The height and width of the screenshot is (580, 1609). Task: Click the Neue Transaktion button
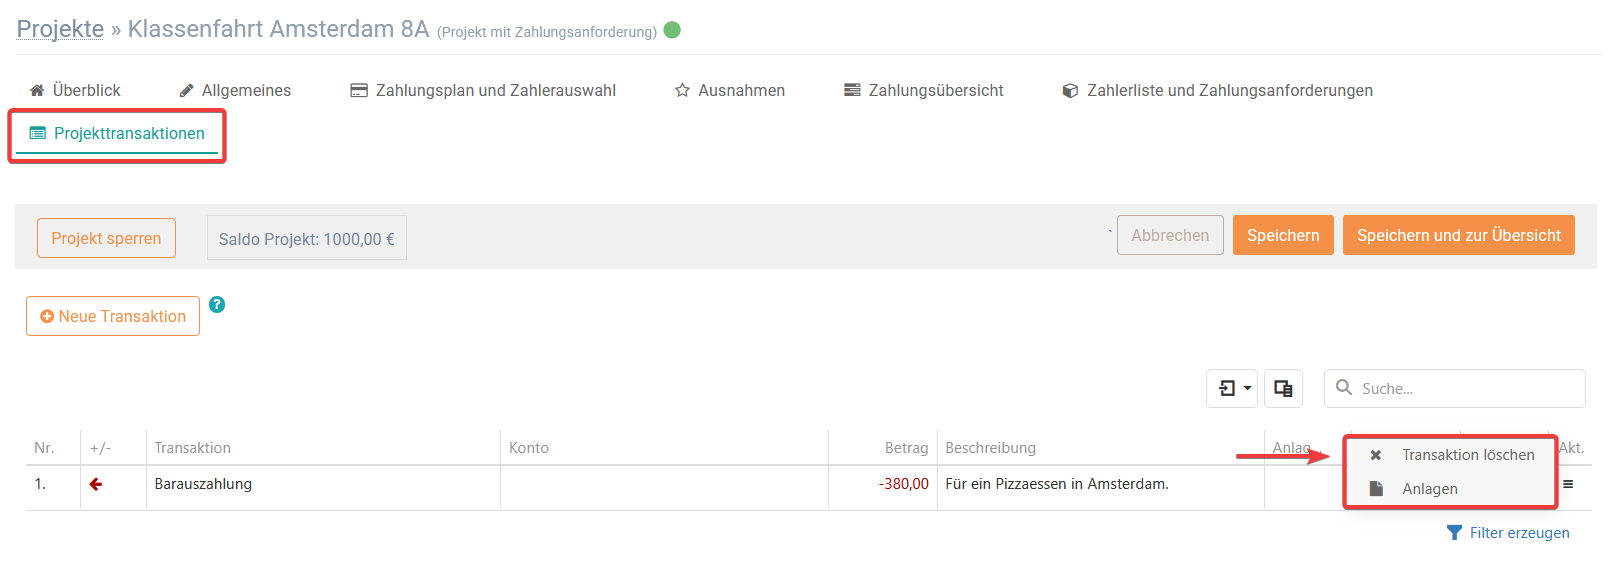pyautogui.click(x=113, y=316)
